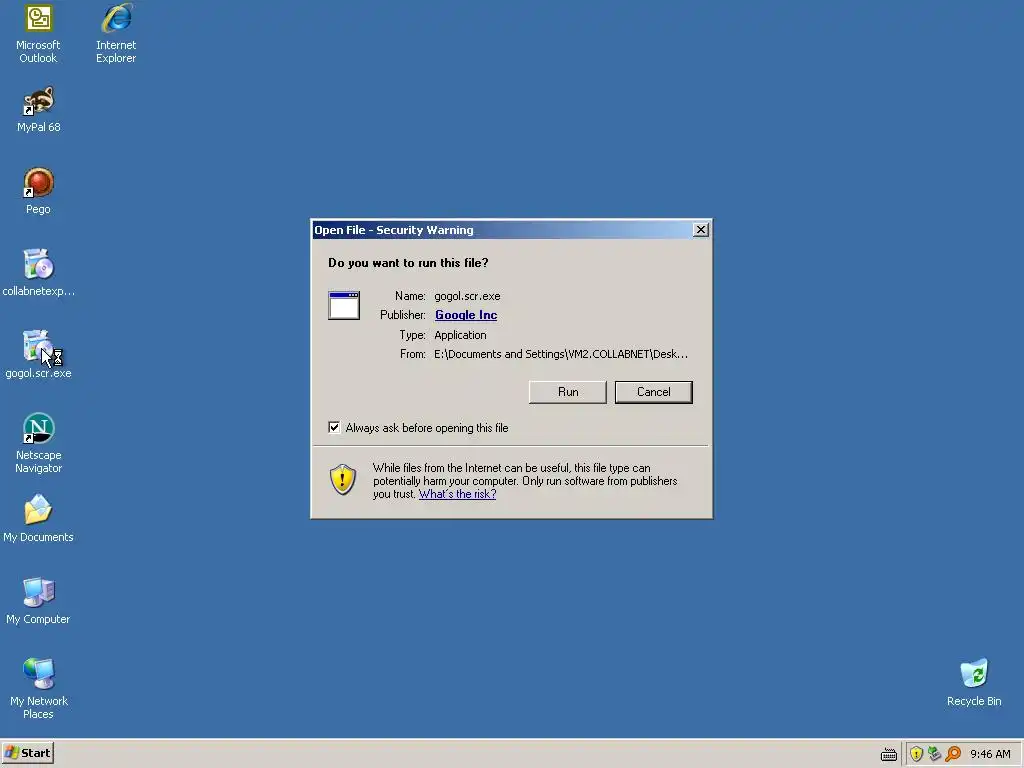The image size is (1024, 768).
Task: Click the network connection tray icon
Action: click(x=935, y=754)
